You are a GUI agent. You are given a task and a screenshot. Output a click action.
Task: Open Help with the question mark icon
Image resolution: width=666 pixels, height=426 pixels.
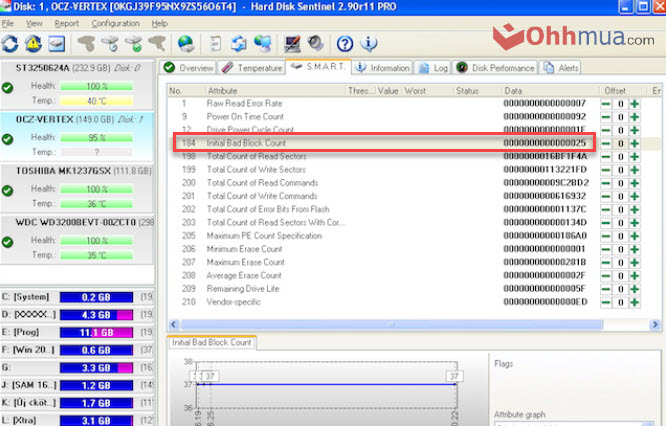(x=345, y=44)
